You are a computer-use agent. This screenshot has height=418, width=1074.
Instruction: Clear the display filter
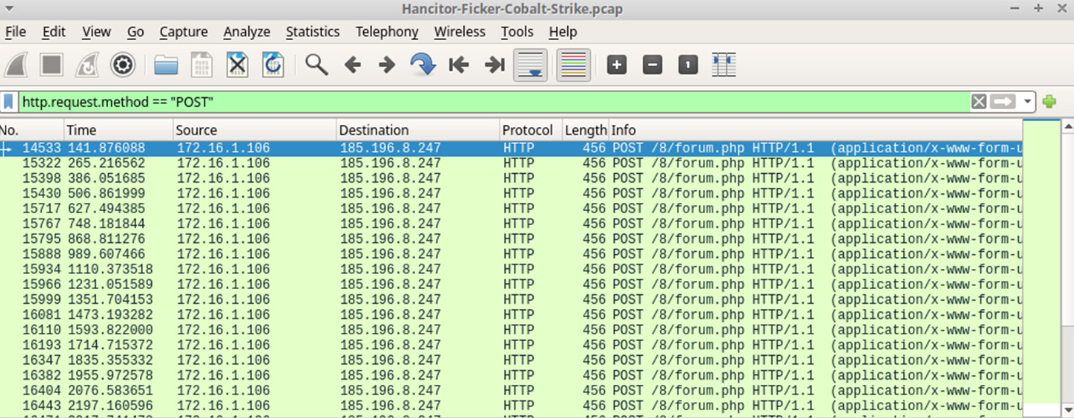tap(979, 102)
